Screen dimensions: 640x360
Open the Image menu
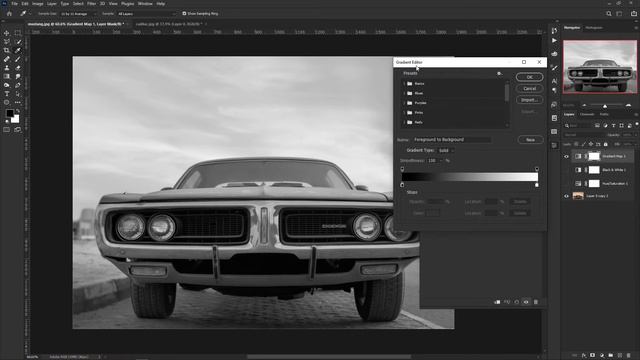click(38, 4)
